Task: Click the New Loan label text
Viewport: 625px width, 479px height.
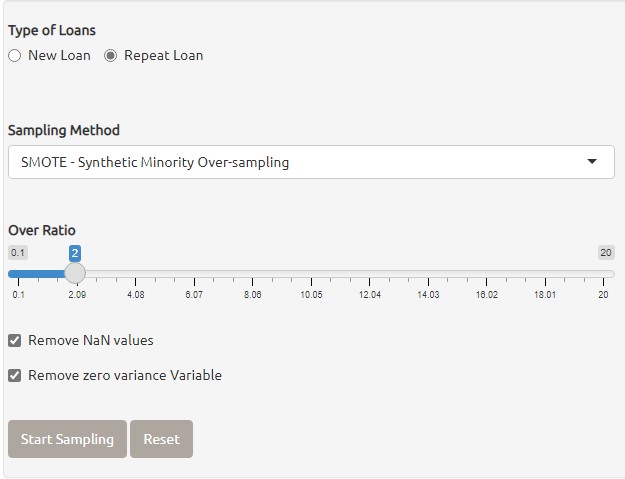Action: pos(59,56)
